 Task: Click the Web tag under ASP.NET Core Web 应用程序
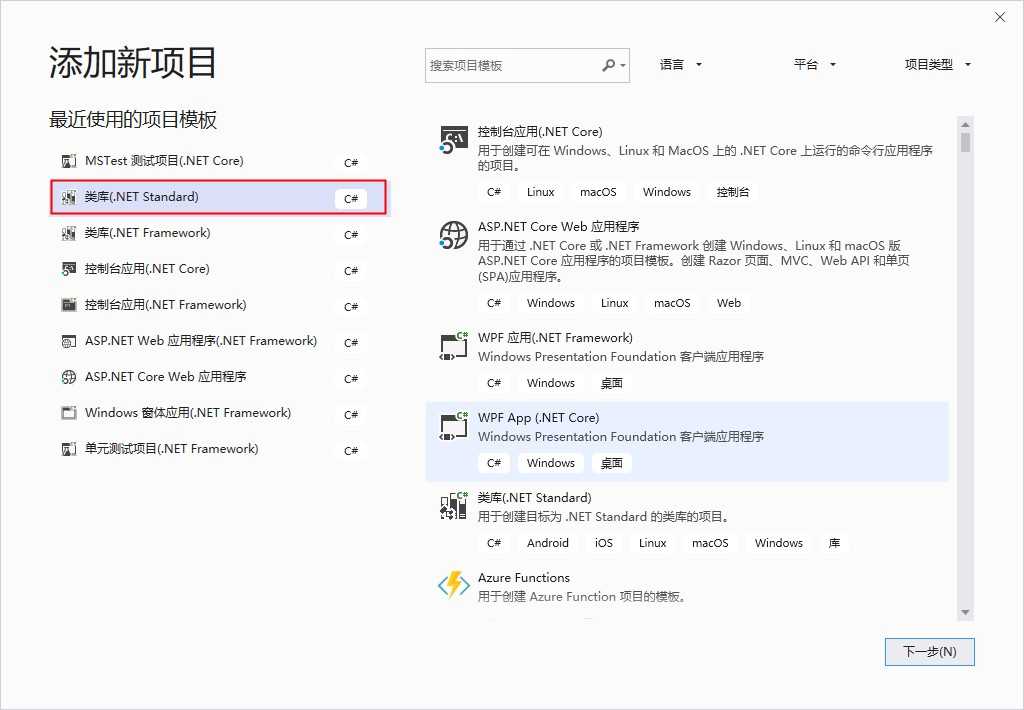click(729, 303)
